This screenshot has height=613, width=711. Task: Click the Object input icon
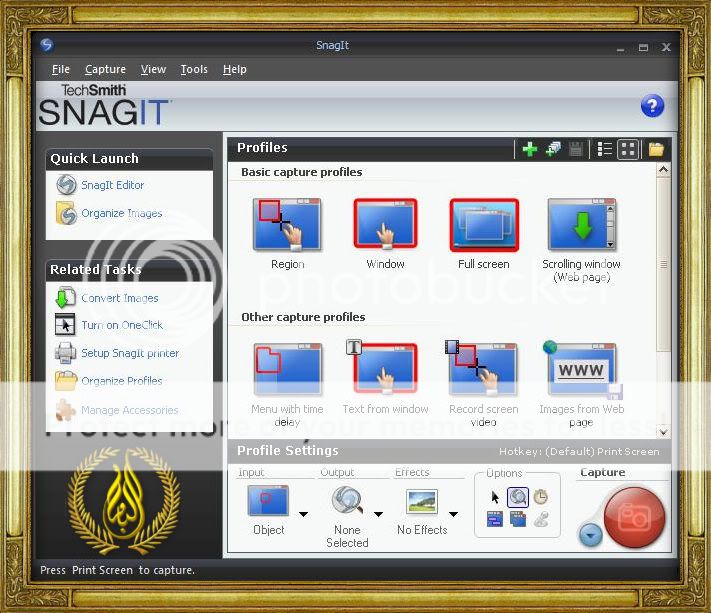pyautogui.click(x=268, y=501)
